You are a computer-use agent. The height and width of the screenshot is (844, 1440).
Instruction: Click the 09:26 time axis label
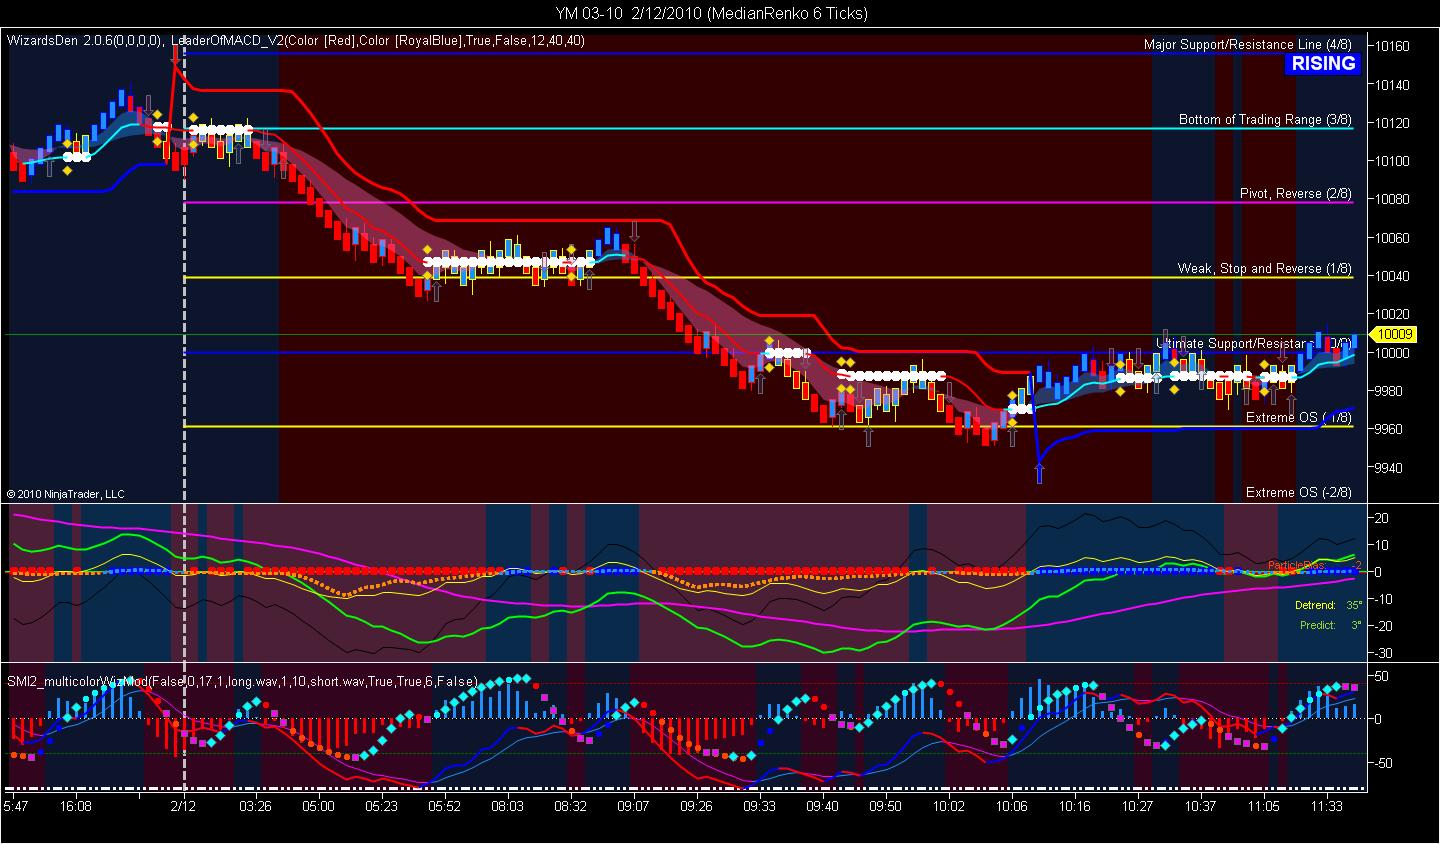coord(696,805)
